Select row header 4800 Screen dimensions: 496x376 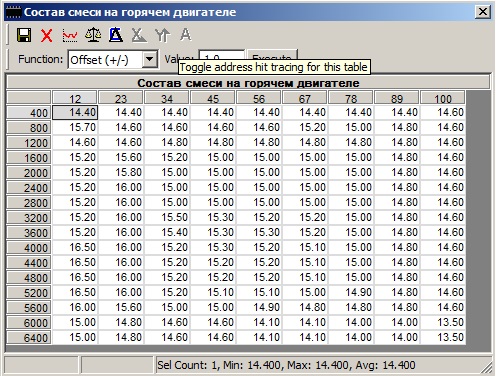pos(29,278)
